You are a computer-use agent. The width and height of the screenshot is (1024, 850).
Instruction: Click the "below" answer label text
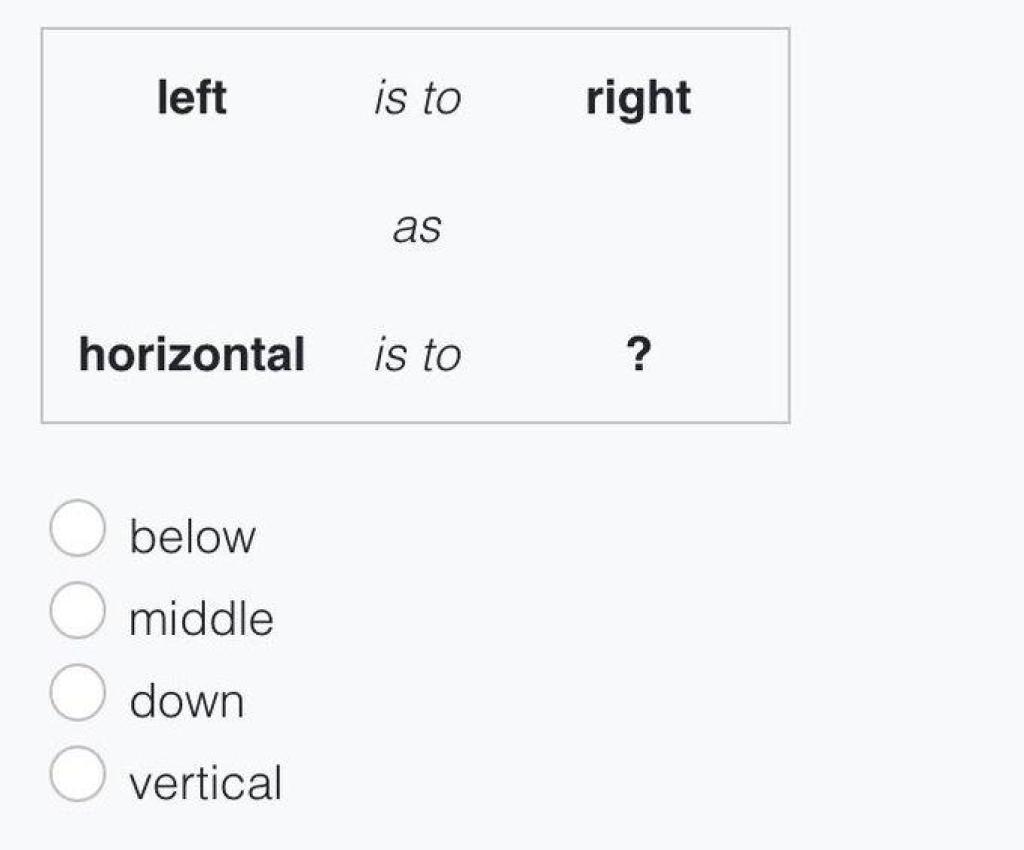click(x=192, y=537)
